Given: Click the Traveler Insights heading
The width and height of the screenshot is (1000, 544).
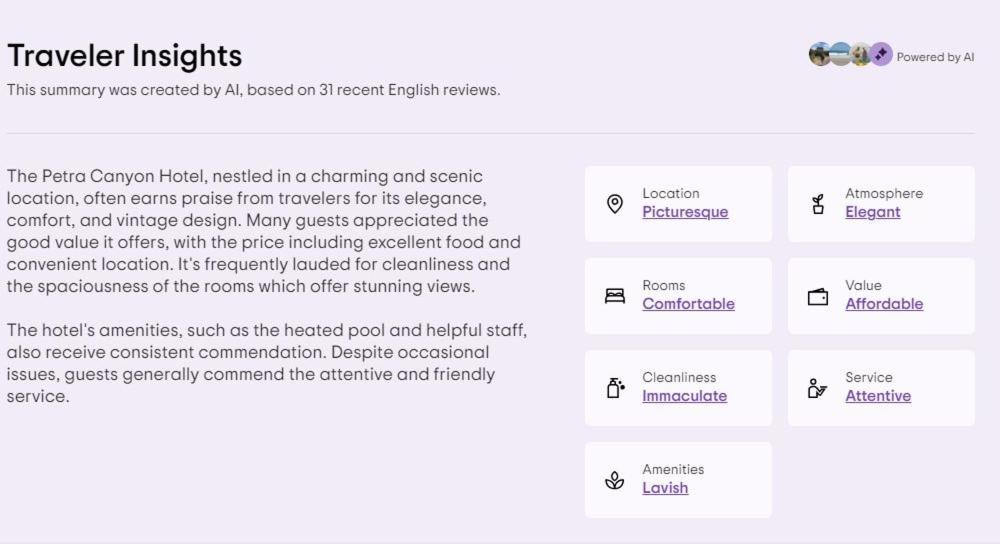Looking at the screenshot, I should tap(124, 55).
